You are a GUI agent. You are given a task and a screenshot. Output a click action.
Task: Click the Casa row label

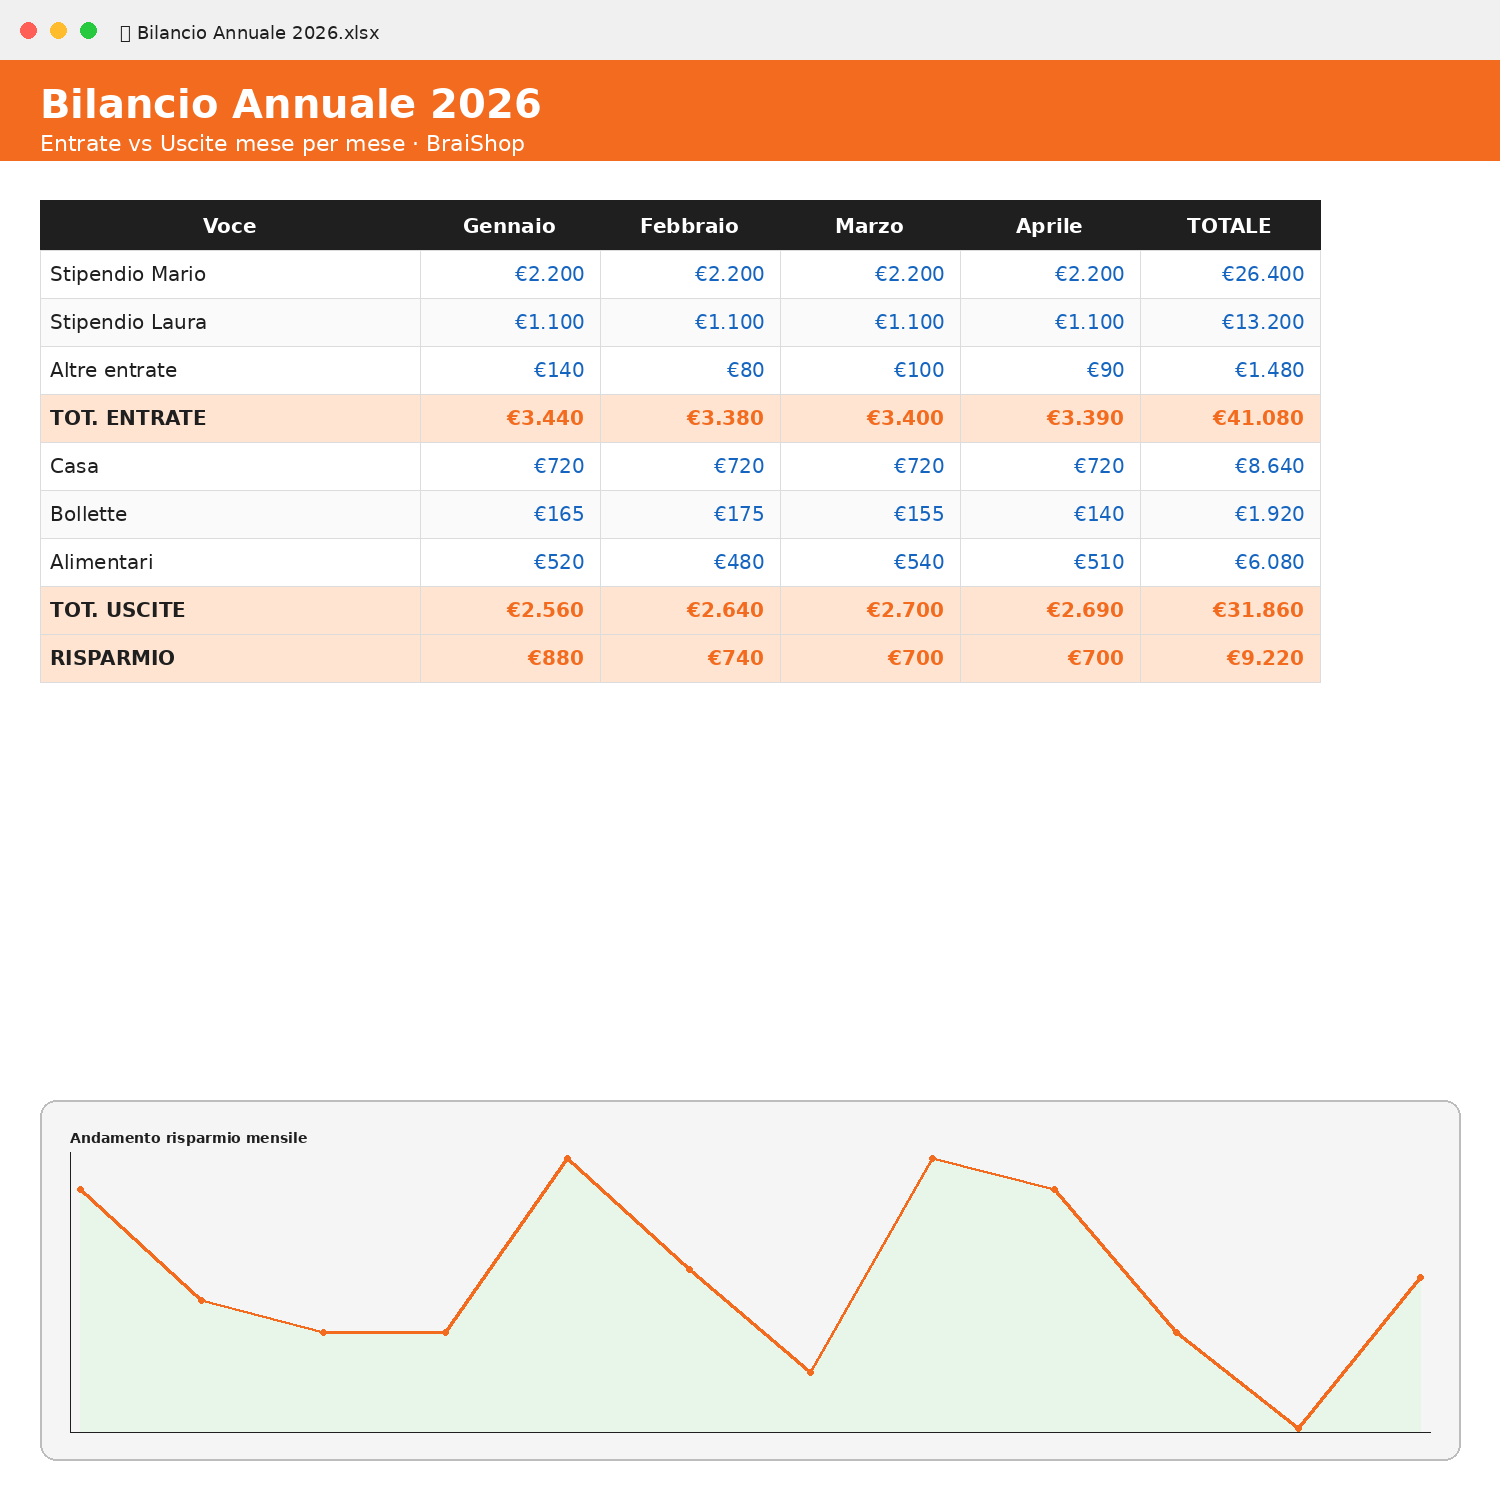[74, 466]
